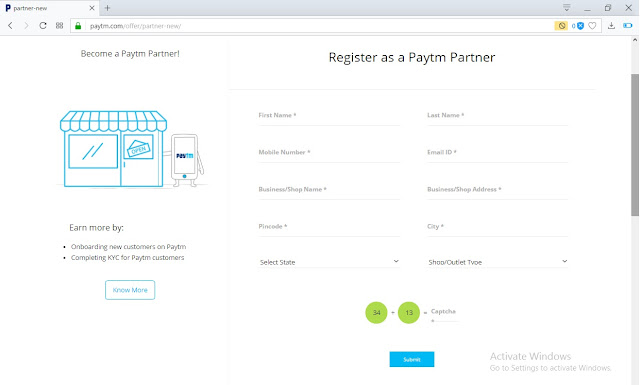Bookmark page with the heart icon
This screenshot has width=640, height=385.
click(x=592, y=26)
